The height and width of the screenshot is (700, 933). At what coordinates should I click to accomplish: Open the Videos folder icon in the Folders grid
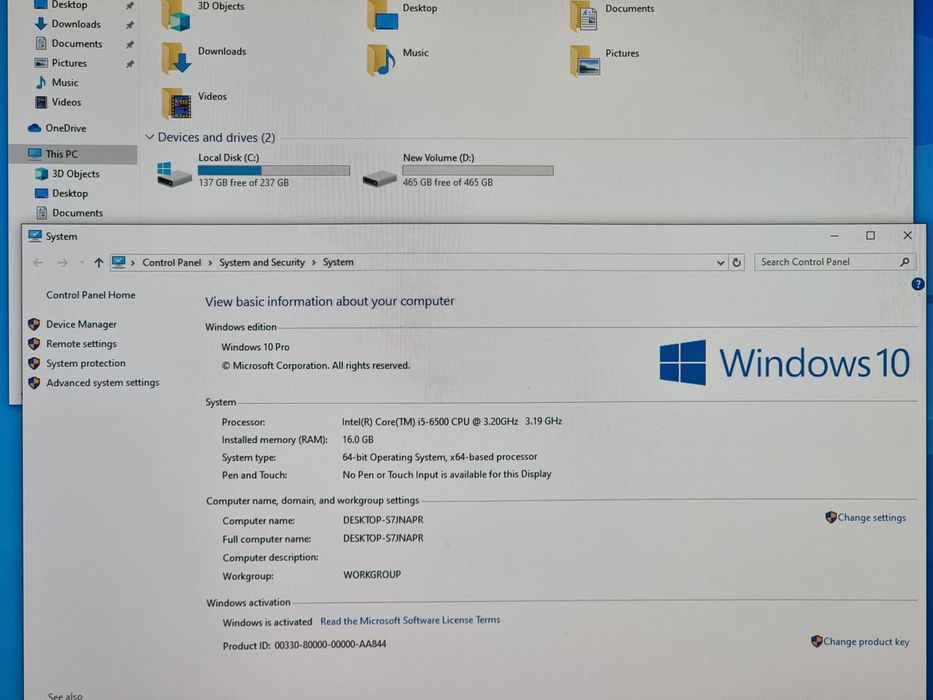pyautogui.click(x=176, y=103)
